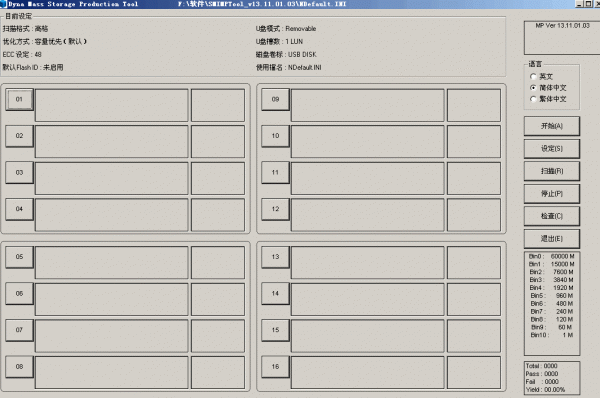Click the 'Bin1 : 15000 M' entry

pyautogui.click(x=551, y=264)
